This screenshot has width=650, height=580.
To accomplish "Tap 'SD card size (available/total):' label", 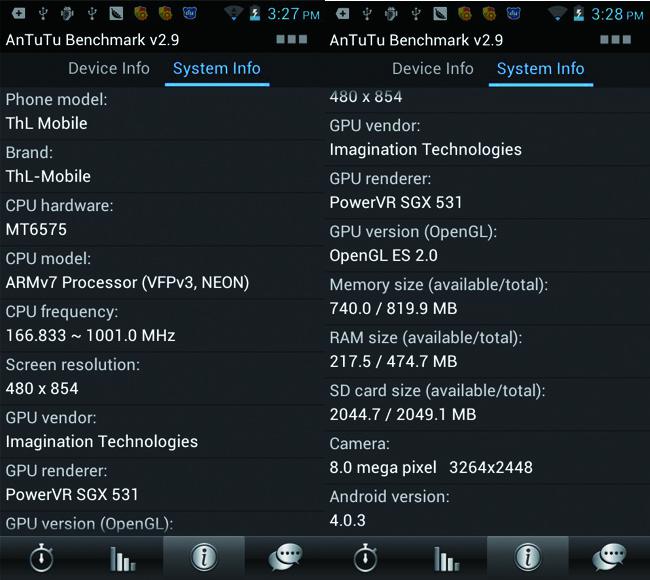I will pos(437,391).
